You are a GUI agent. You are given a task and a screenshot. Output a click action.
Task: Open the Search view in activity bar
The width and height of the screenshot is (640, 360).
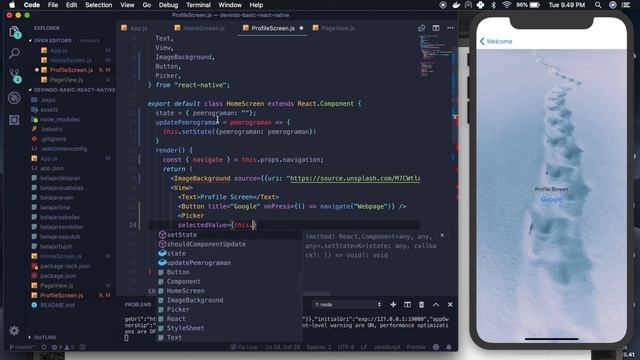(x=14, y=53)
